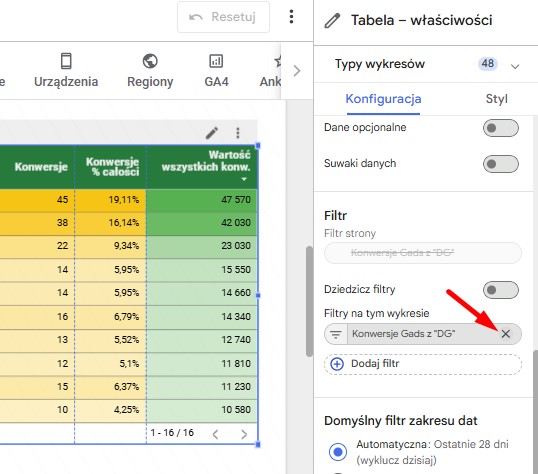
Task: Click the sort arrow under Wartość wszystkich konw.
Action: (244, 179)
